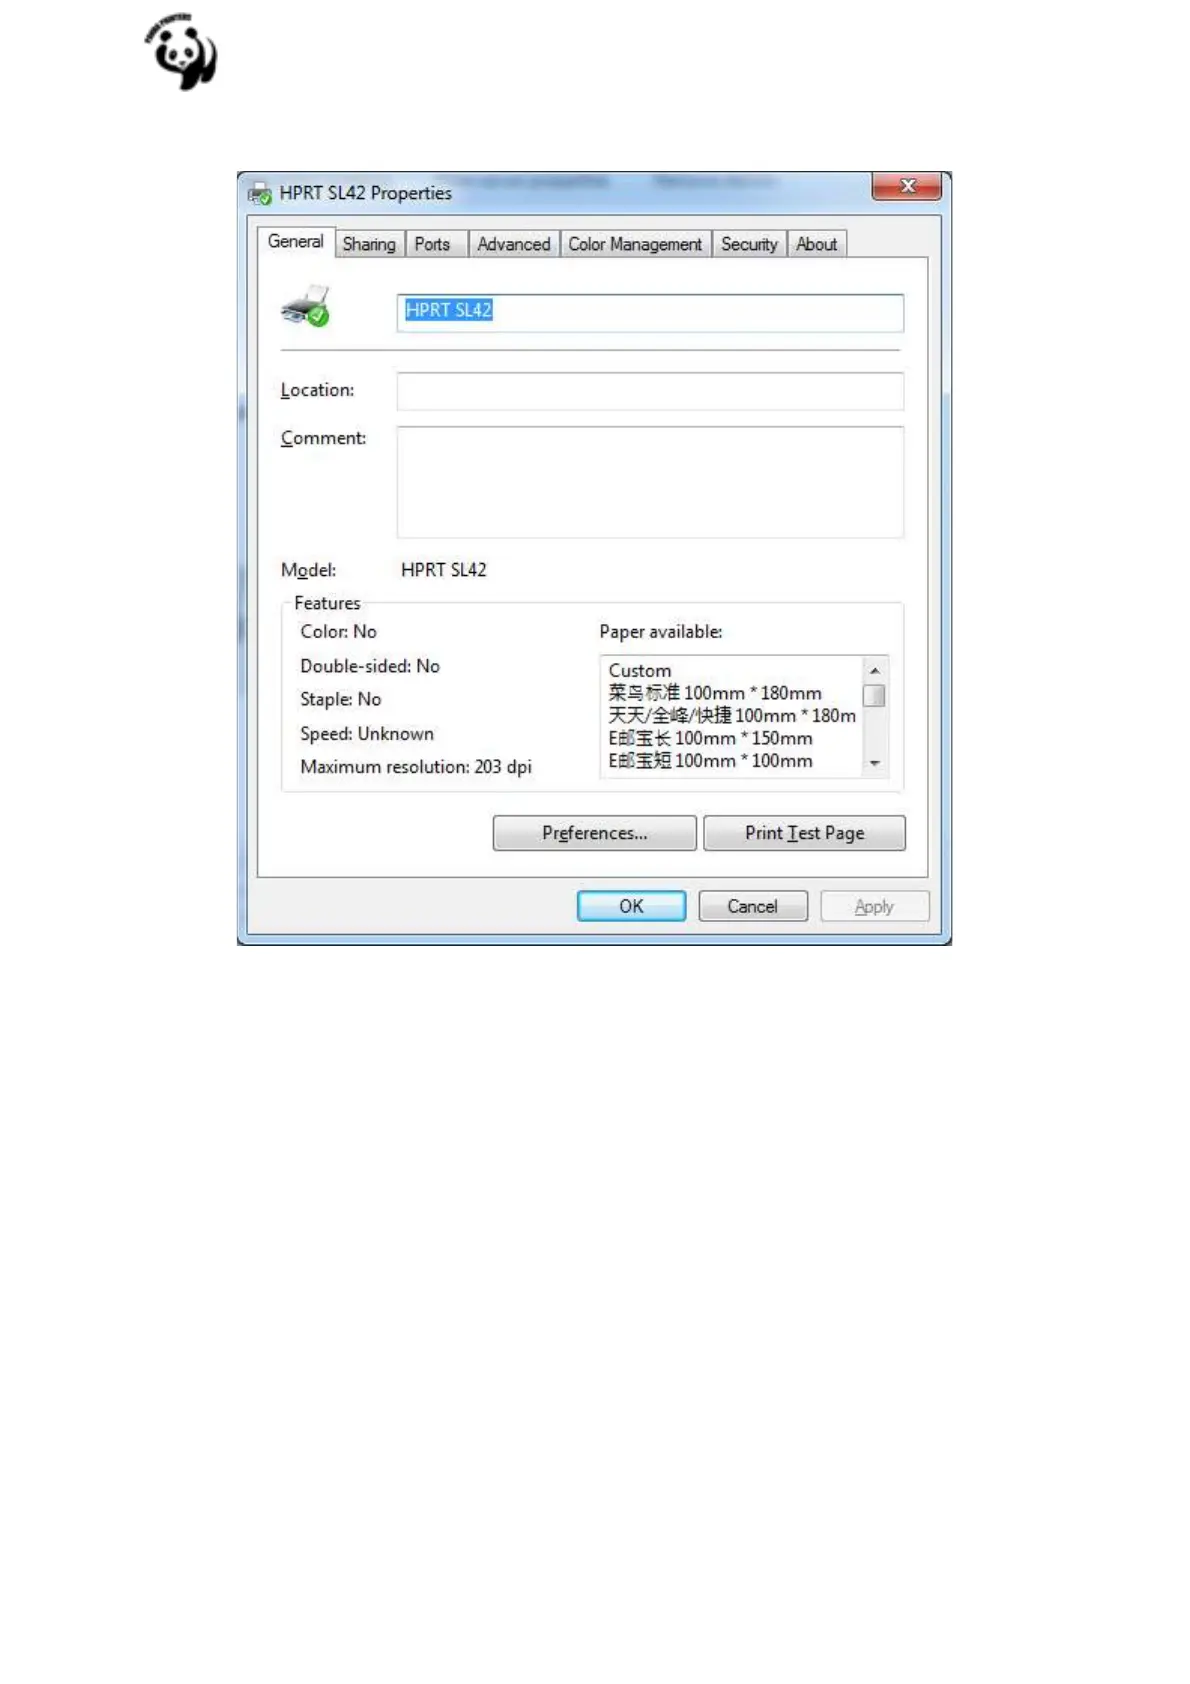Confirm with the OK button
This screenshot has height=1684, width=1190.
click(x=631, y=906)
